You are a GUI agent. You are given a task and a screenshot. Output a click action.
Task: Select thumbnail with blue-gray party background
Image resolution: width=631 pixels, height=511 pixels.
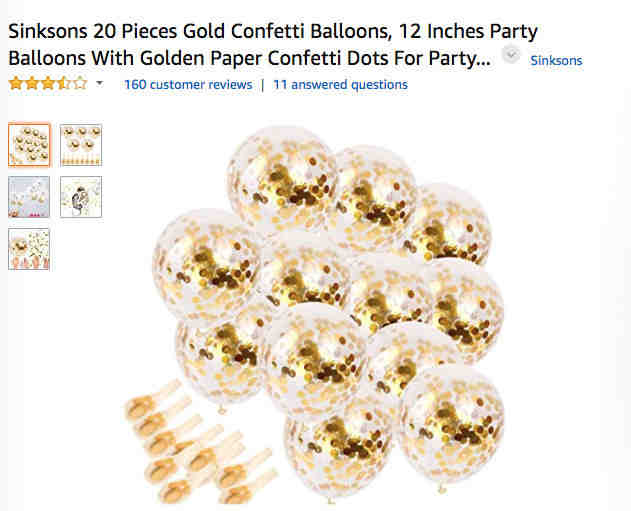point(29,197)
